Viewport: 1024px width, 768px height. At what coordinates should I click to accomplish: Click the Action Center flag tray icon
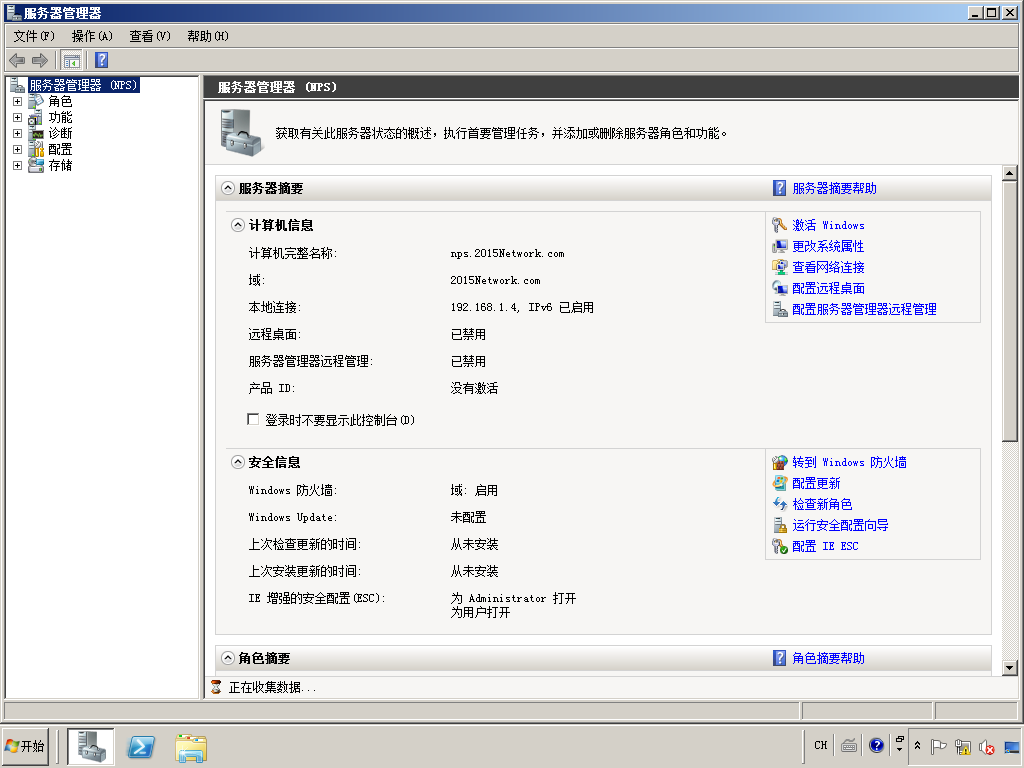click(x=938, y=746)
